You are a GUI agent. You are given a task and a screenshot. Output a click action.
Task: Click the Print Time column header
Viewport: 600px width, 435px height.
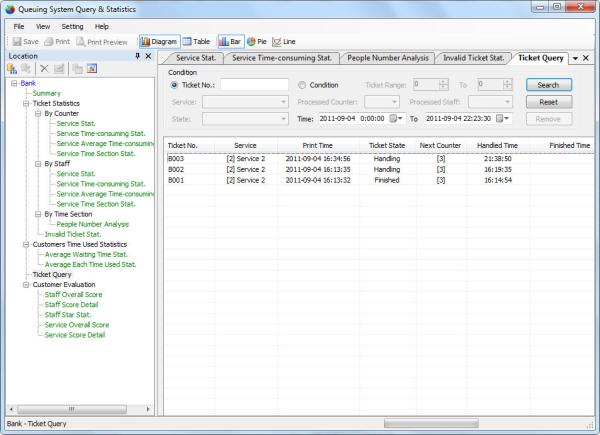pos(318,146)
